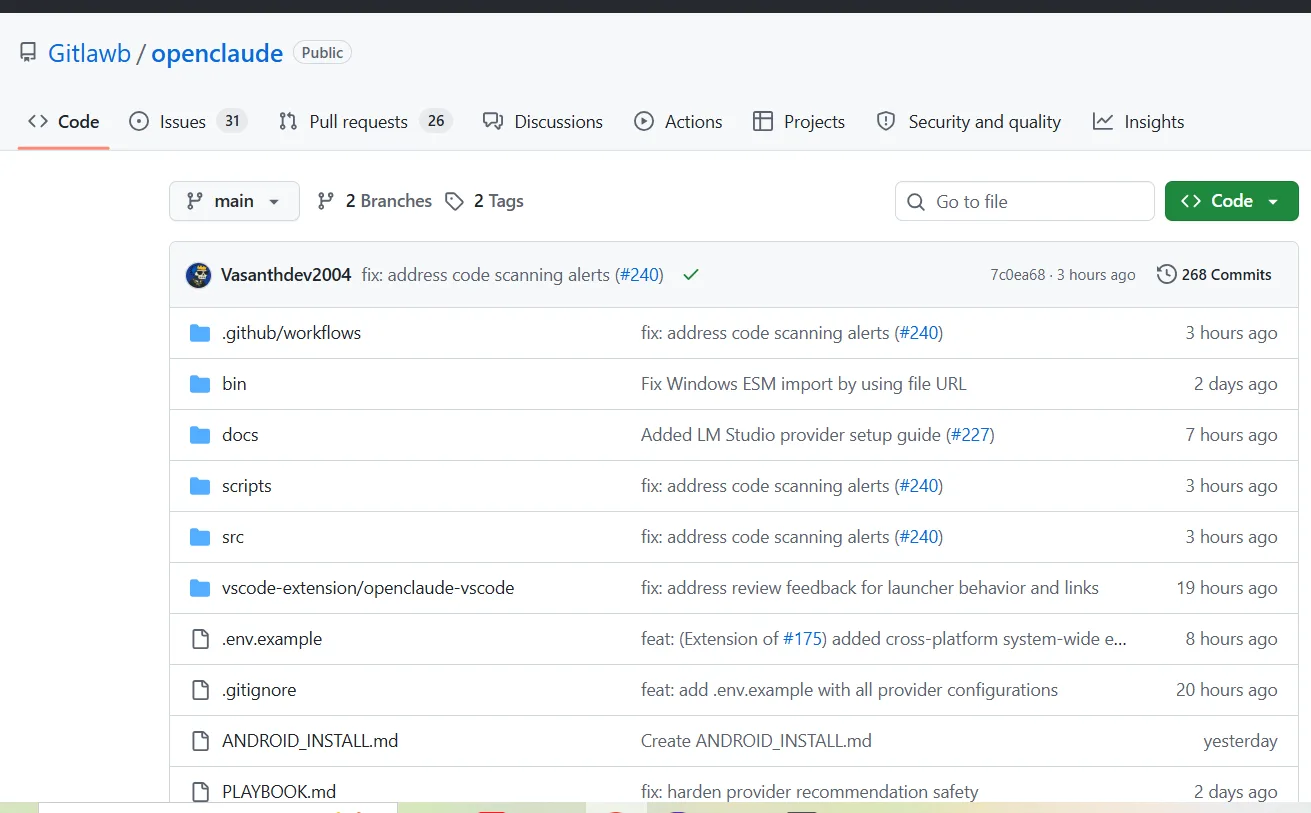Click "19 hours ago" in the vscode-extension row
The width and height of the screenshot is (1311, 813).
pos(1227,588)
